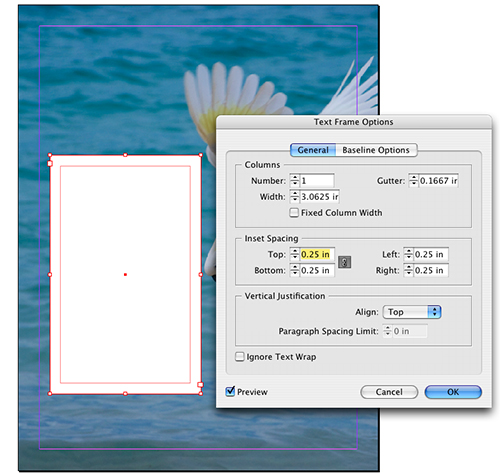This screenshot has height=473, width=500.
Task: Switch to the Baseline Options tab
Action: [x=376, y=150]
